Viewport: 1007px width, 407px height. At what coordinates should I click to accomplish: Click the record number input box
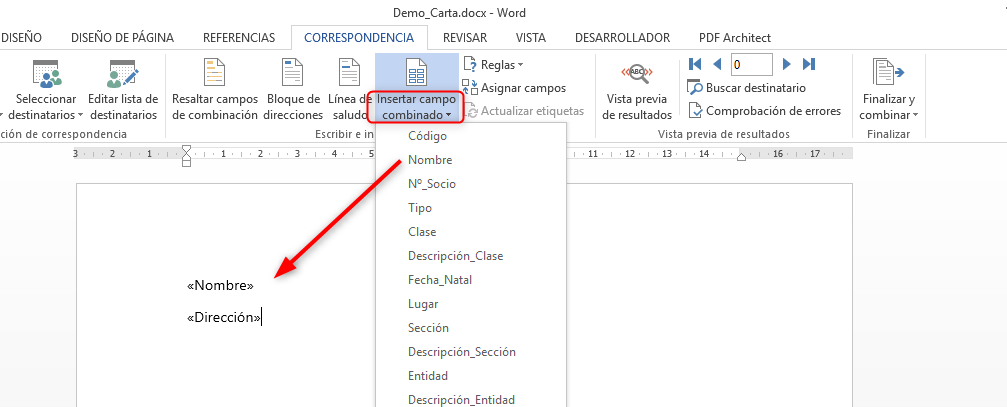[751, 64]
